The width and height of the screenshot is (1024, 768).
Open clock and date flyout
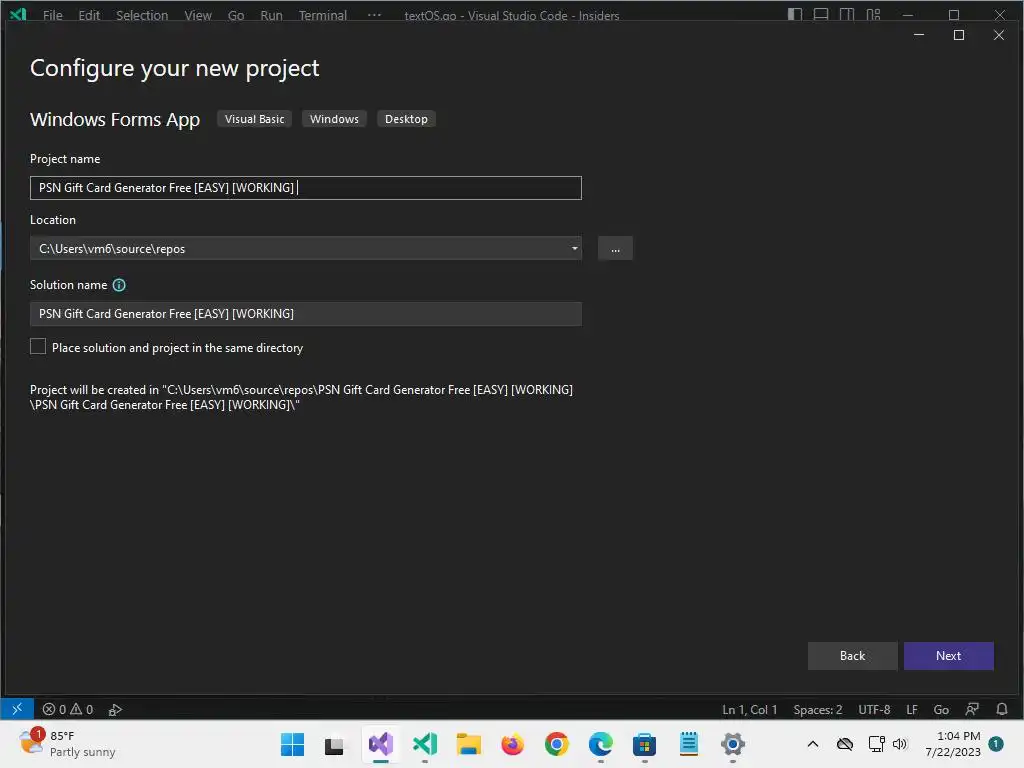tap(953, 744)
